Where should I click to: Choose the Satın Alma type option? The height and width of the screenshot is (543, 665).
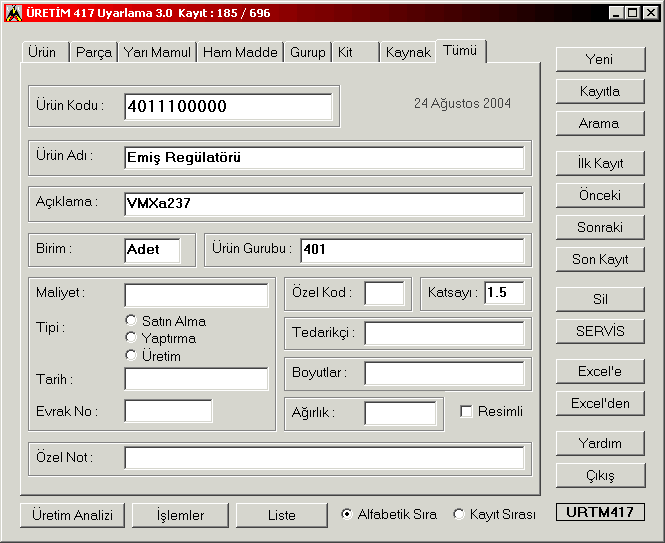pos(166,321)
